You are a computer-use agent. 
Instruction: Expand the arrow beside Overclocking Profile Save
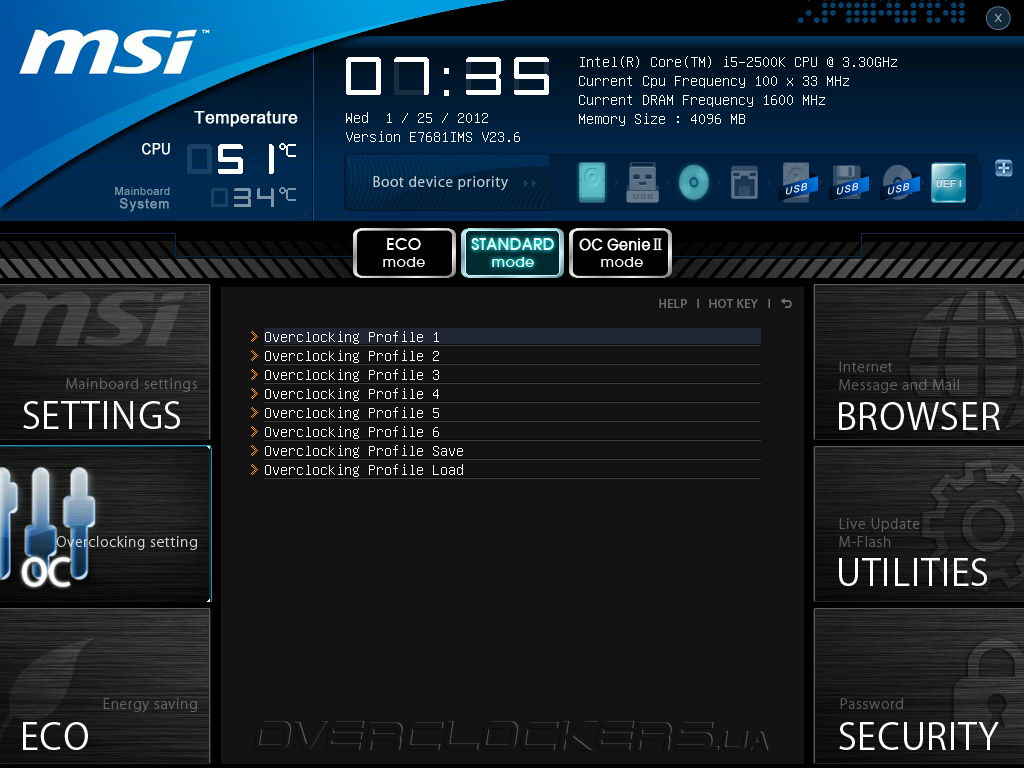point(254,450)
